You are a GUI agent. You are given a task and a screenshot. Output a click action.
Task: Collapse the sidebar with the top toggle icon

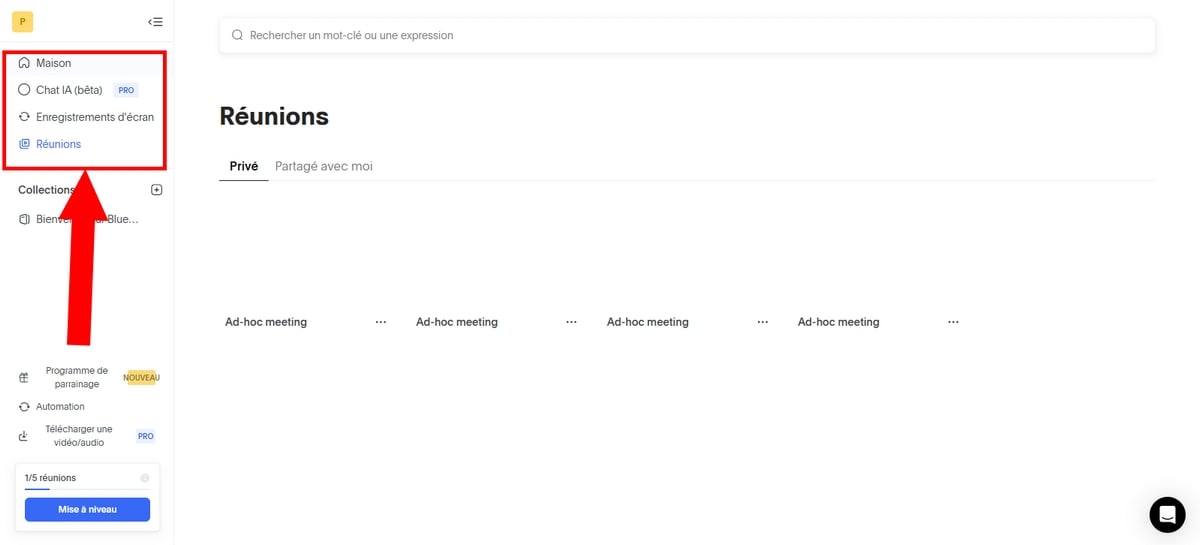point(155,21)
